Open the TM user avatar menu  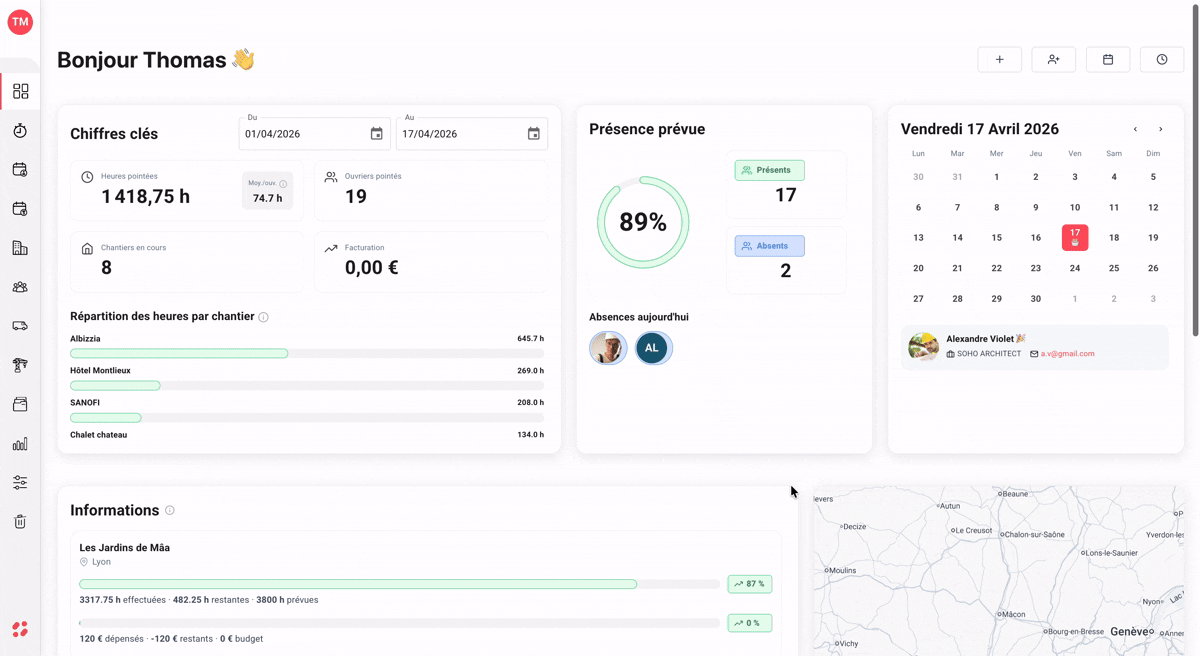(20, 22)
